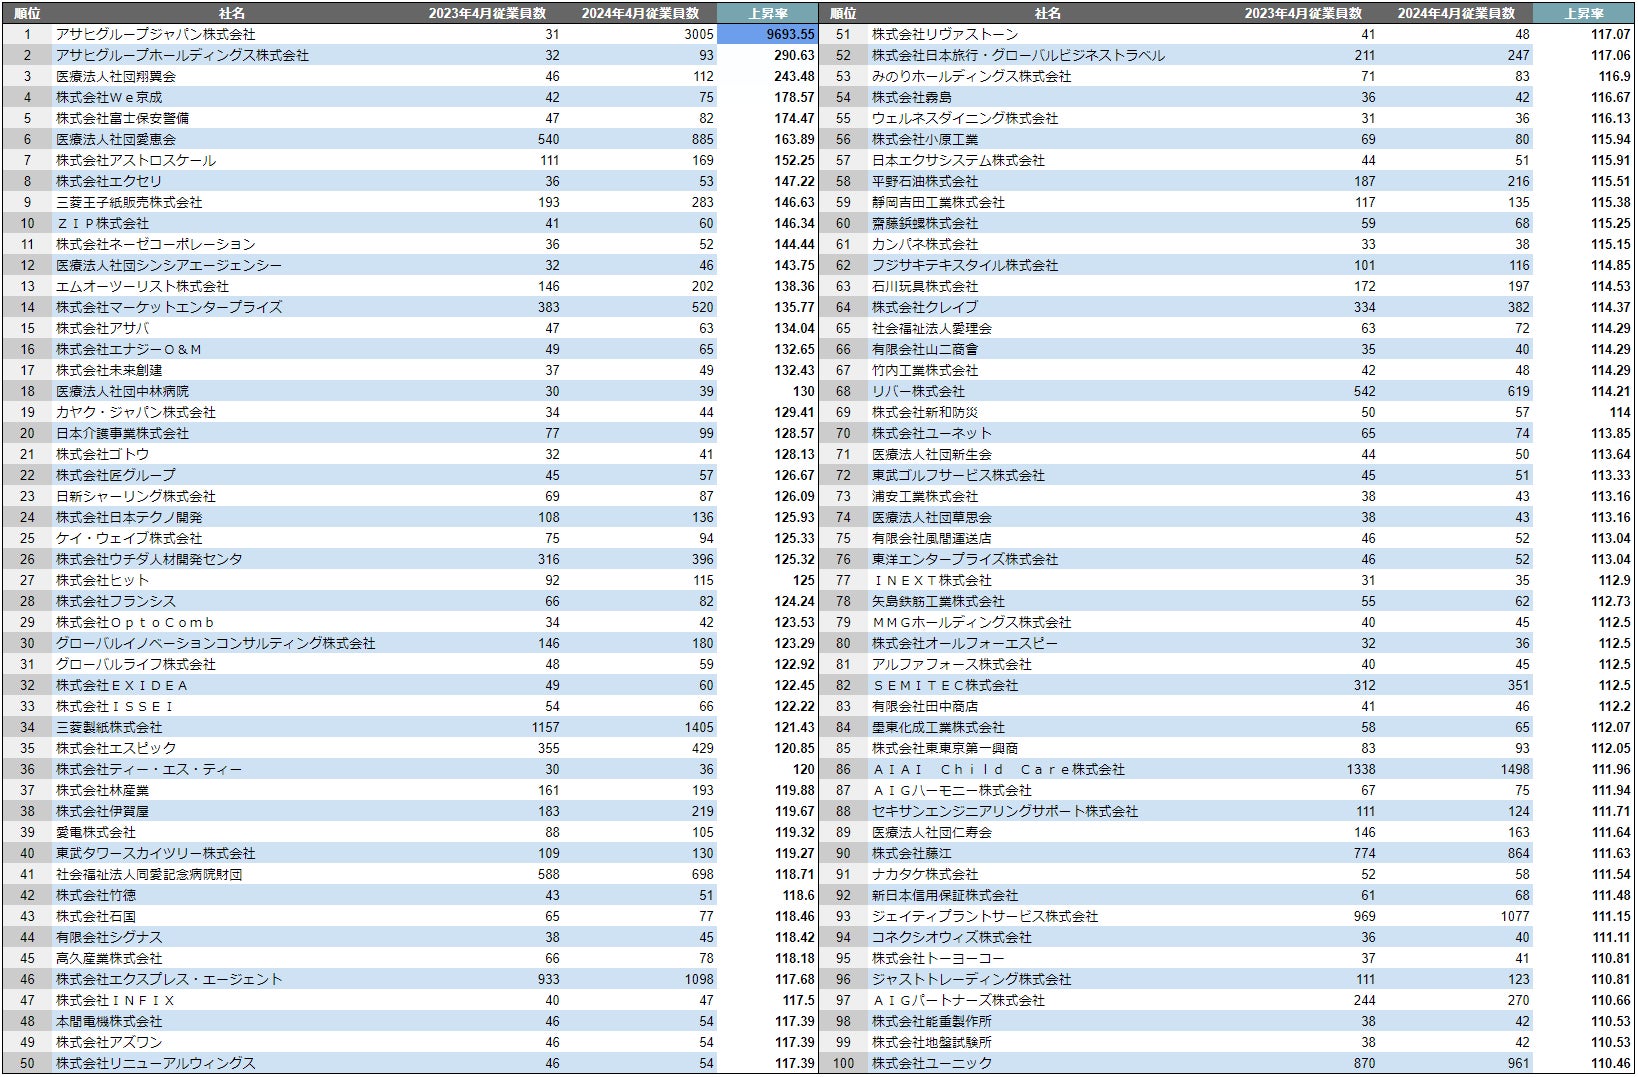
Task: Click the ＺＩＰ株式会社 cell
Action: click(x=102, y=223)
